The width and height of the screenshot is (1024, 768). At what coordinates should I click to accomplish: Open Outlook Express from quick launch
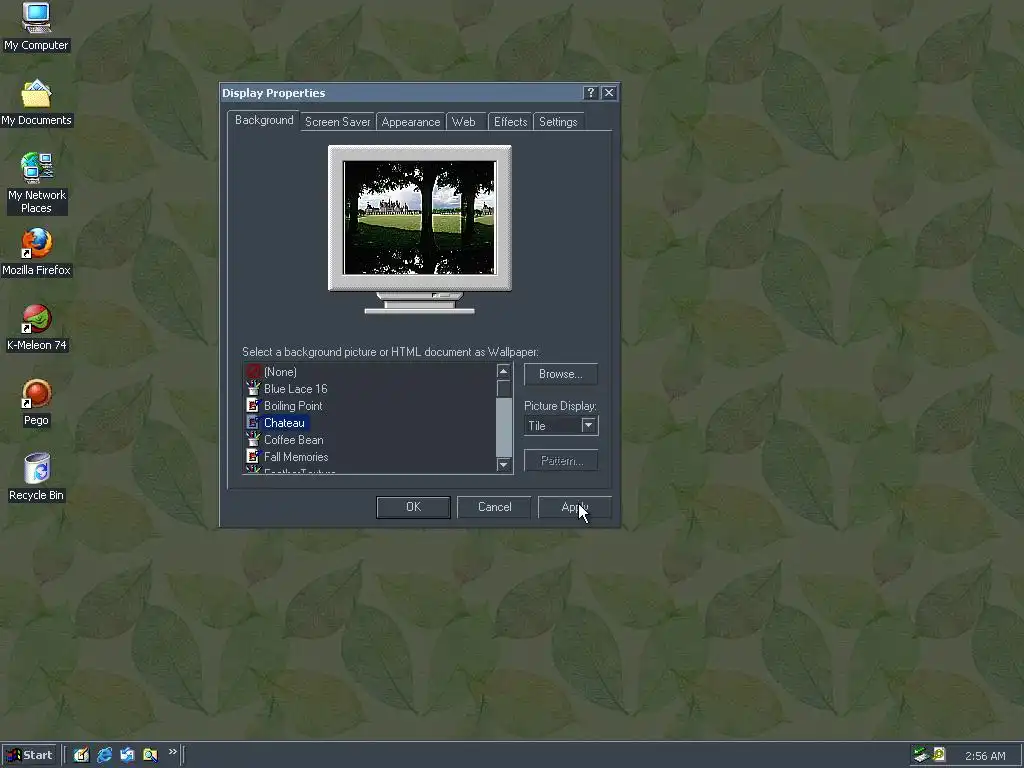coord(127,755)
